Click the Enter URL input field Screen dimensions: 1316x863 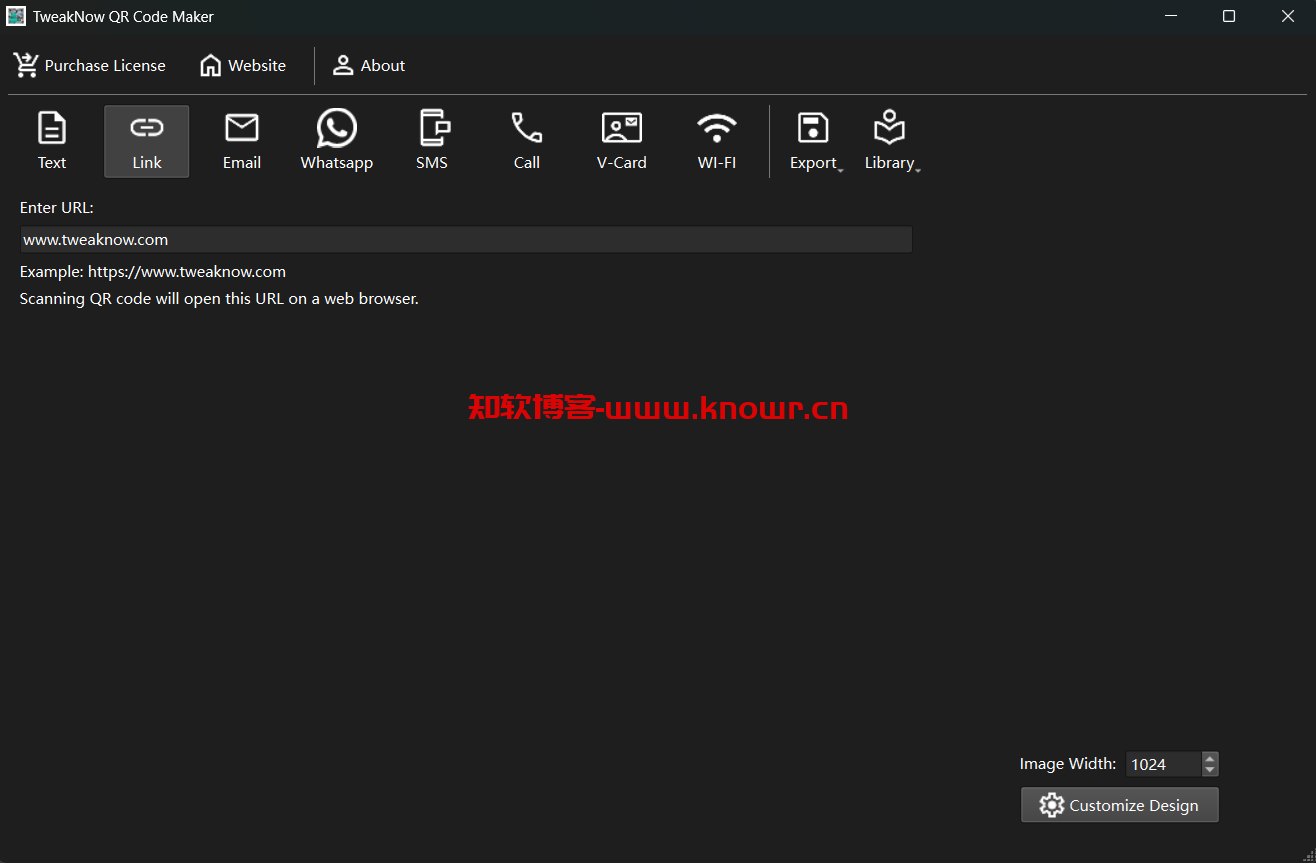[466, 240]
